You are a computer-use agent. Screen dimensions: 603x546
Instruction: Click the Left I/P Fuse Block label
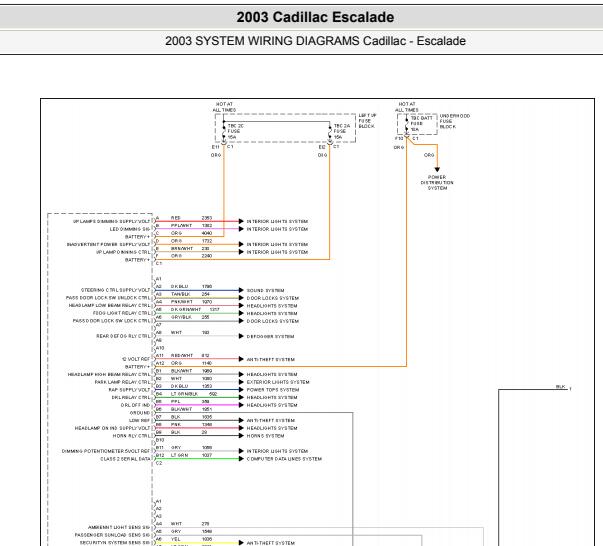click(x=367, y=121)
